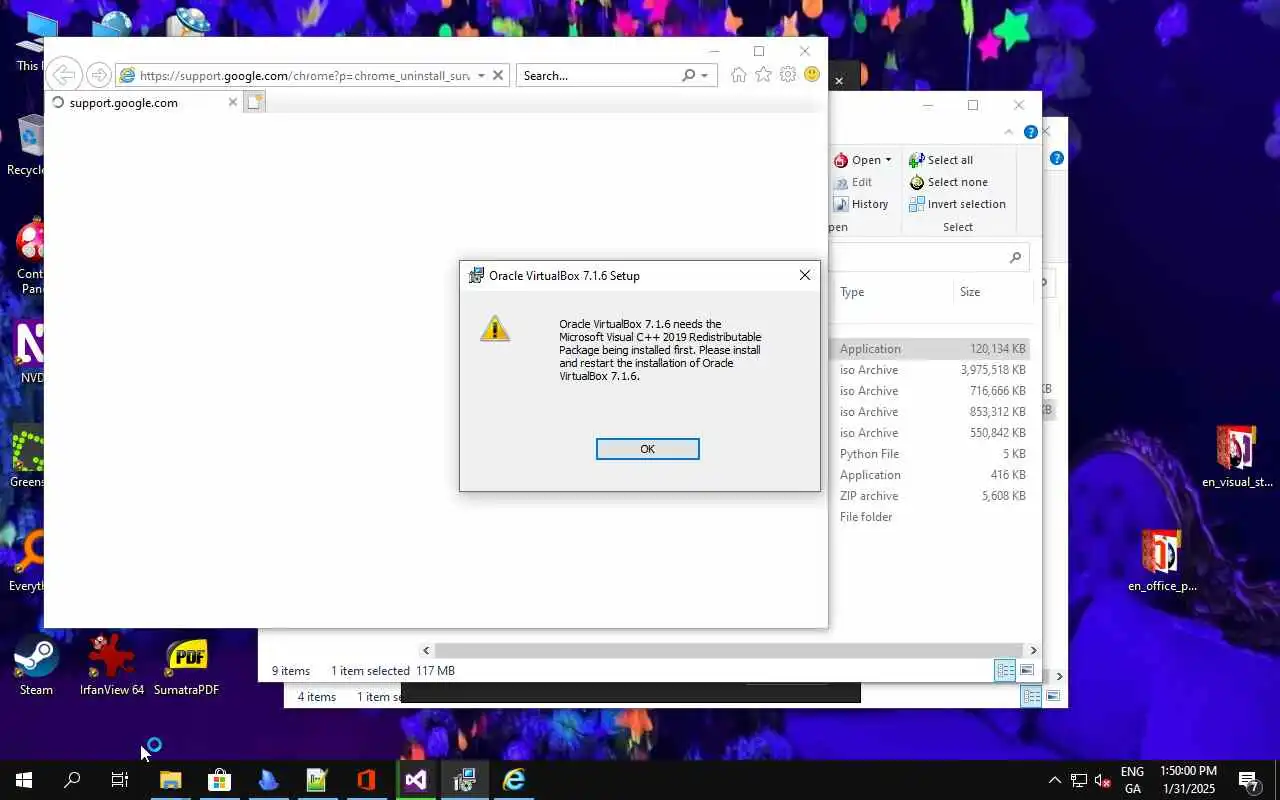
Task: Select the 550,842 KB iso Archive row
Action: coord(930,433)
